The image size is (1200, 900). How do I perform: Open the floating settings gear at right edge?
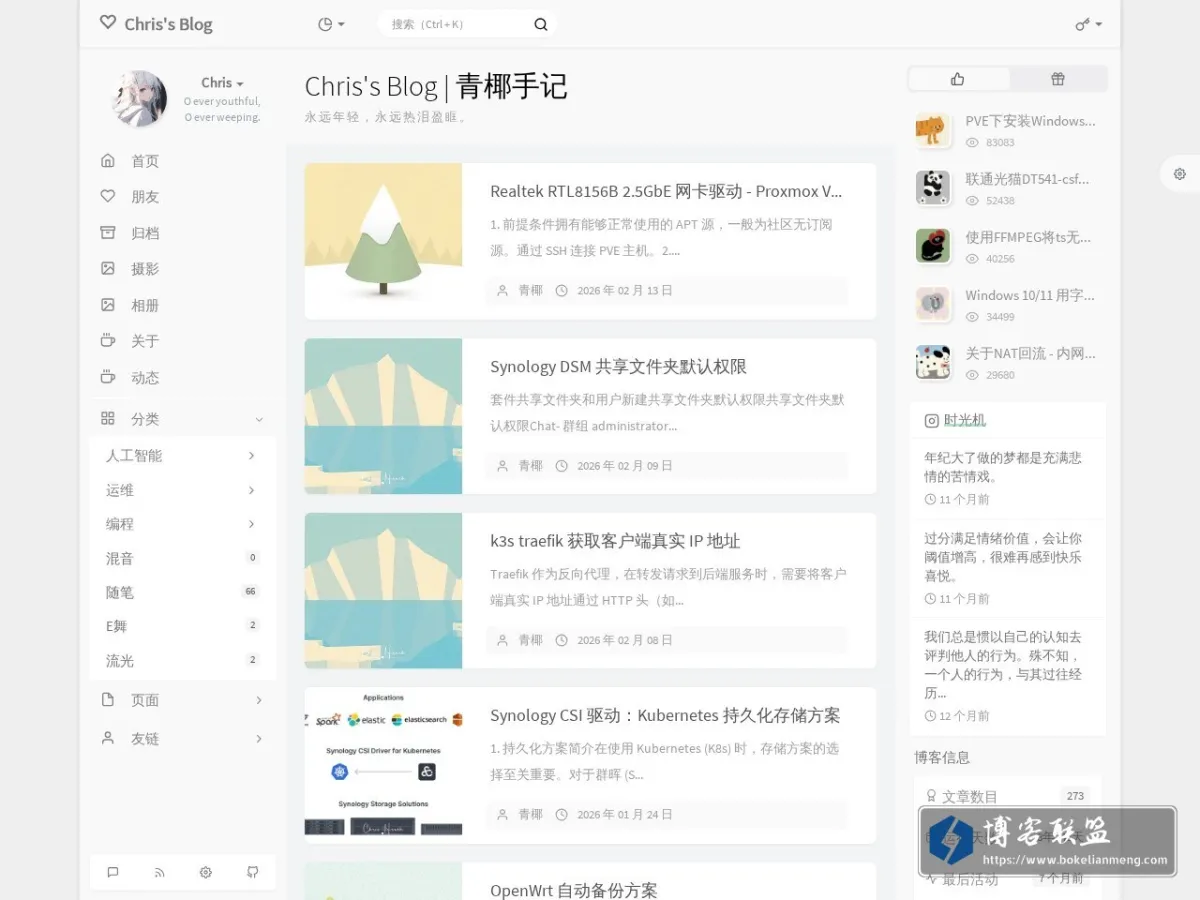pyautogui.click(x=1180, y=174)
